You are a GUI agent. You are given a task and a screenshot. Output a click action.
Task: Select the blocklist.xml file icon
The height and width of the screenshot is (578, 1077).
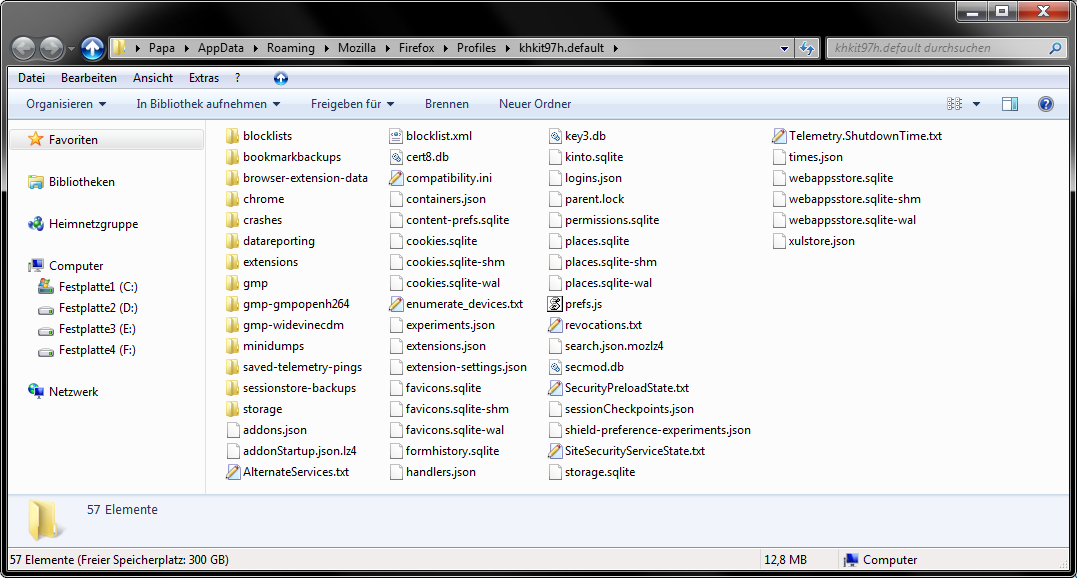396,136
